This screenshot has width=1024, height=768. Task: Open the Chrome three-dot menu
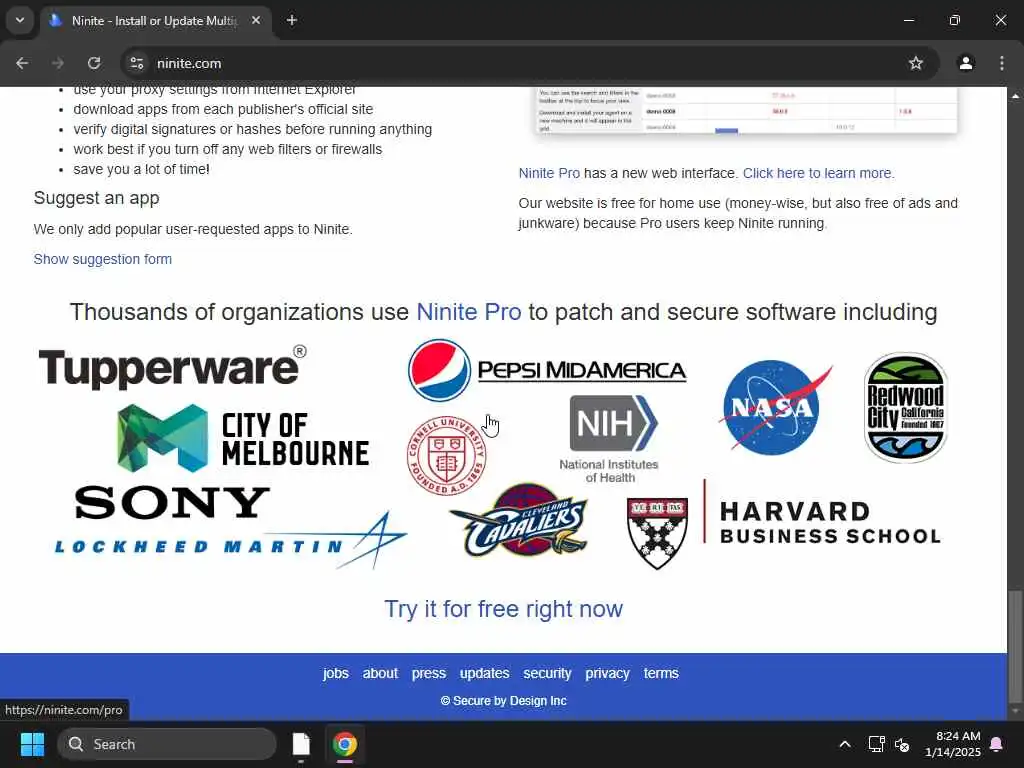tap(1002, 63)
